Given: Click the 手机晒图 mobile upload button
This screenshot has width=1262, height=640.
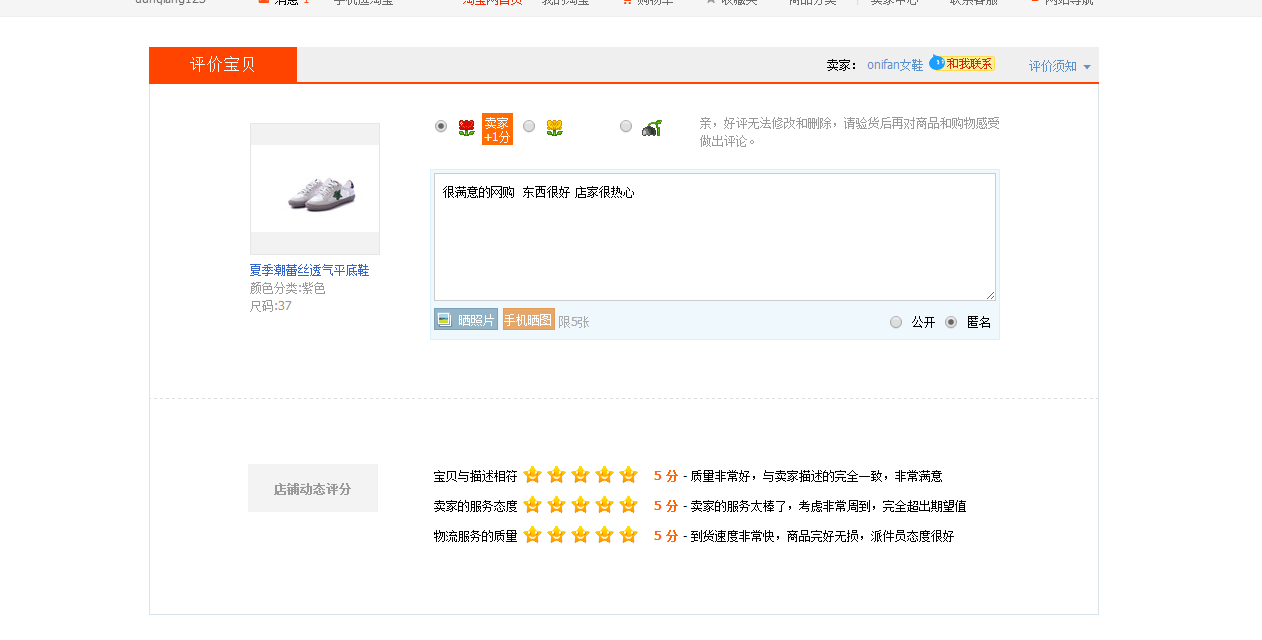Looking at the screenshot, I should pyautogui.click(x=528, y=320).
